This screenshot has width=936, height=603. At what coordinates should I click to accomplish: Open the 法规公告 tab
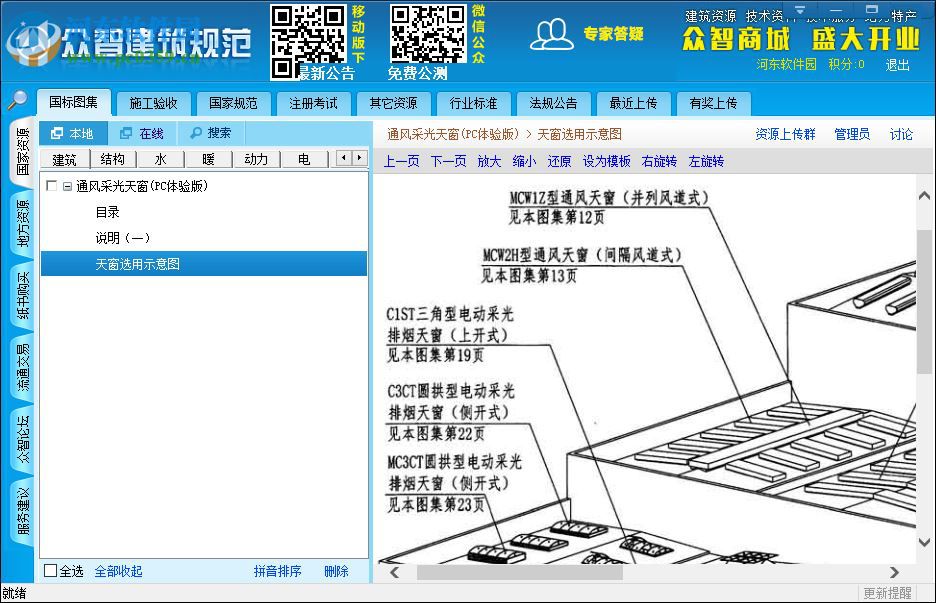[552, 103]
